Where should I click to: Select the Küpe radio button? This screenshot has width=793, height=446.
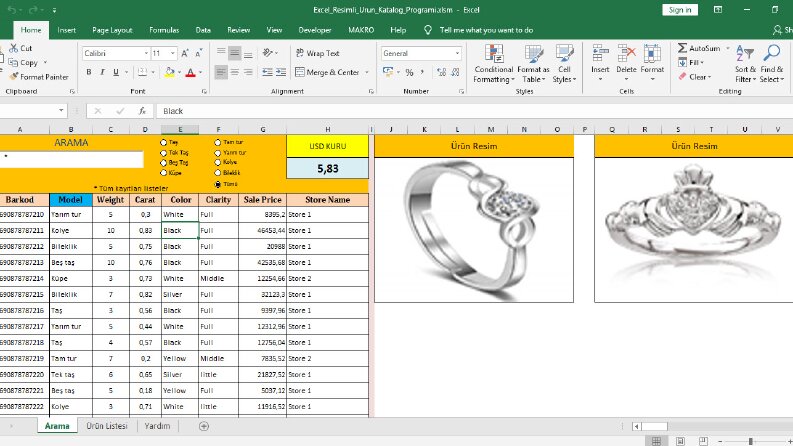163,173
